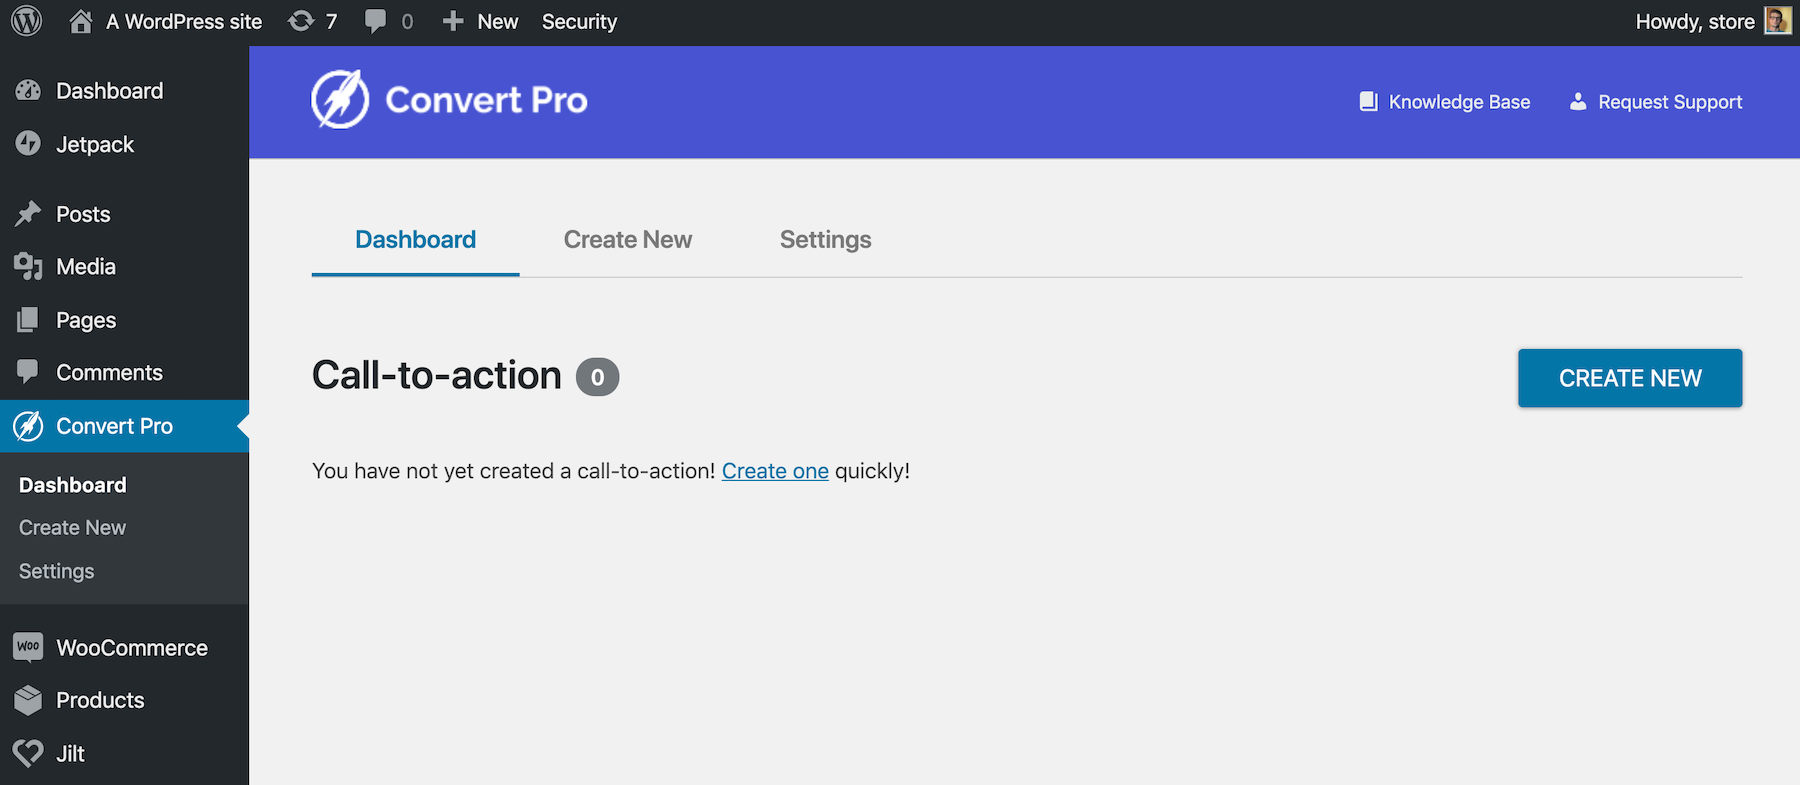Viewport: 1800px width, 785px height.
Task: Click the Comments bubble icon in sidebar
Action: coord(28,372)
